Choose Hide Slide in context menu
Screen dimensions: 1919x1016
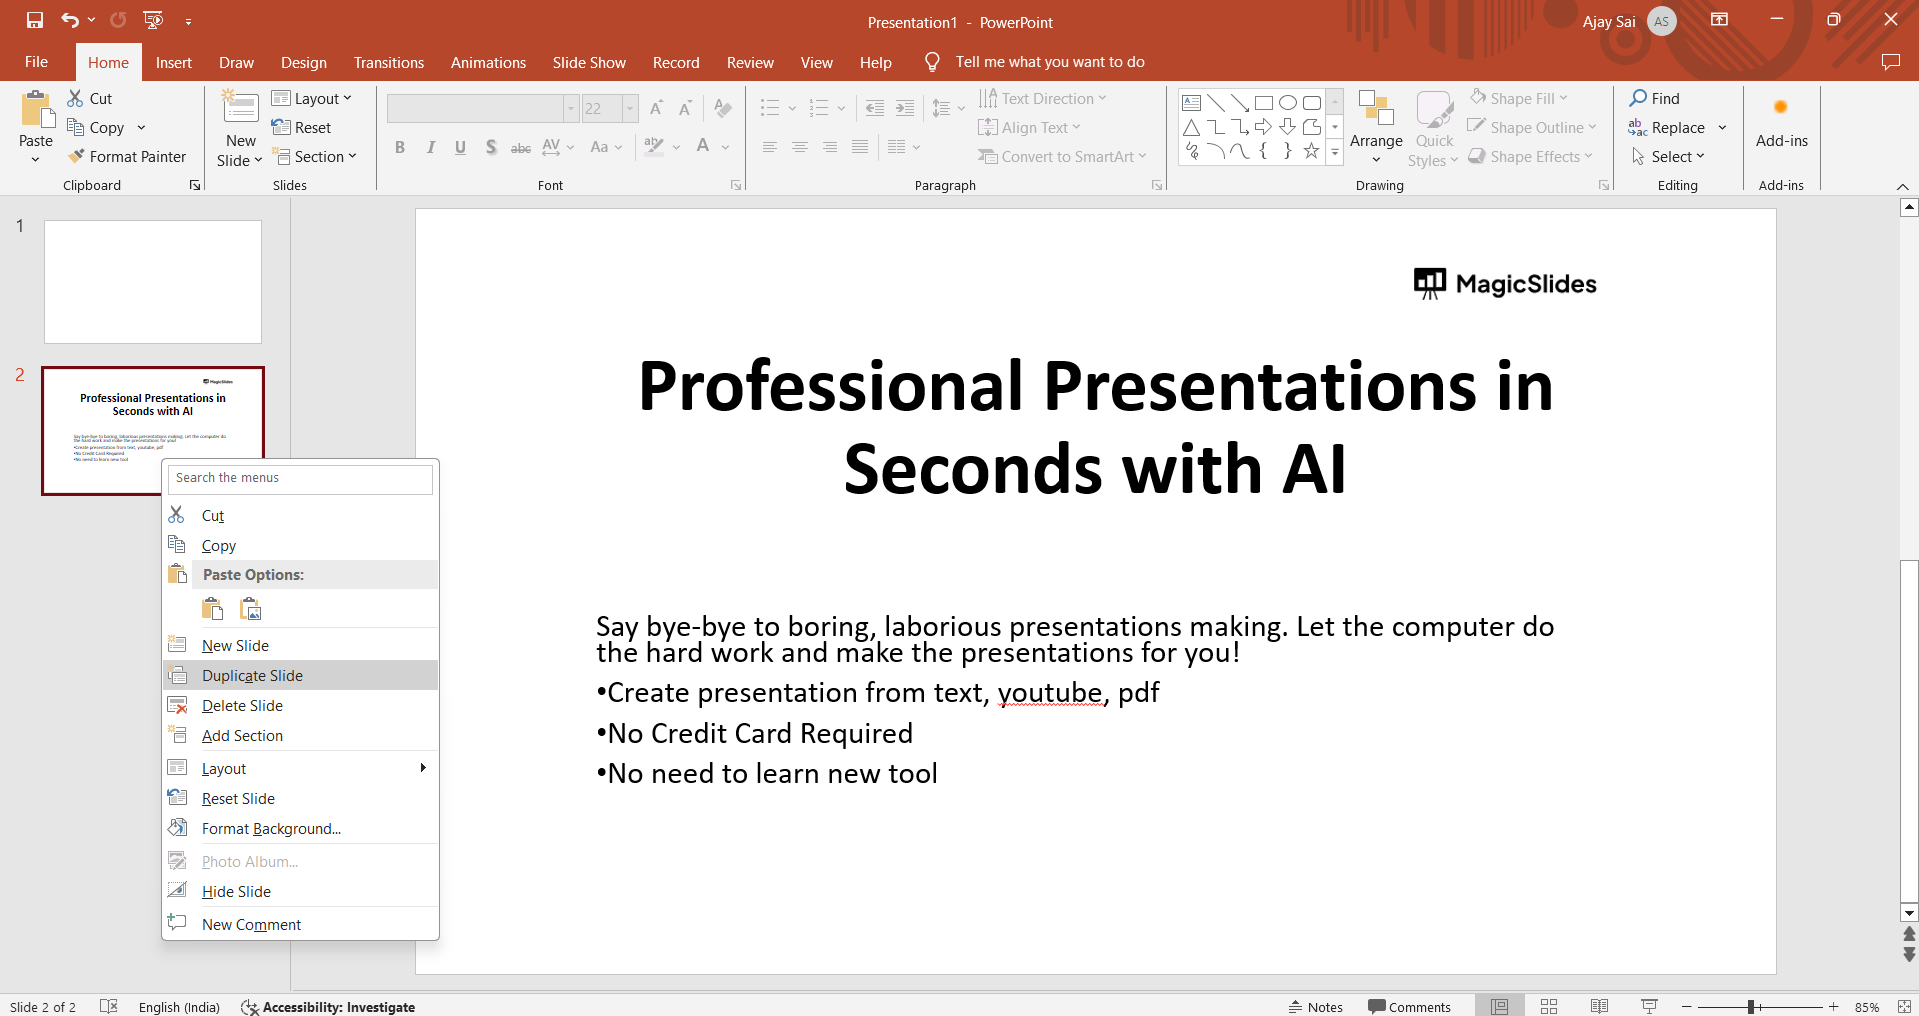click(236, 892)
